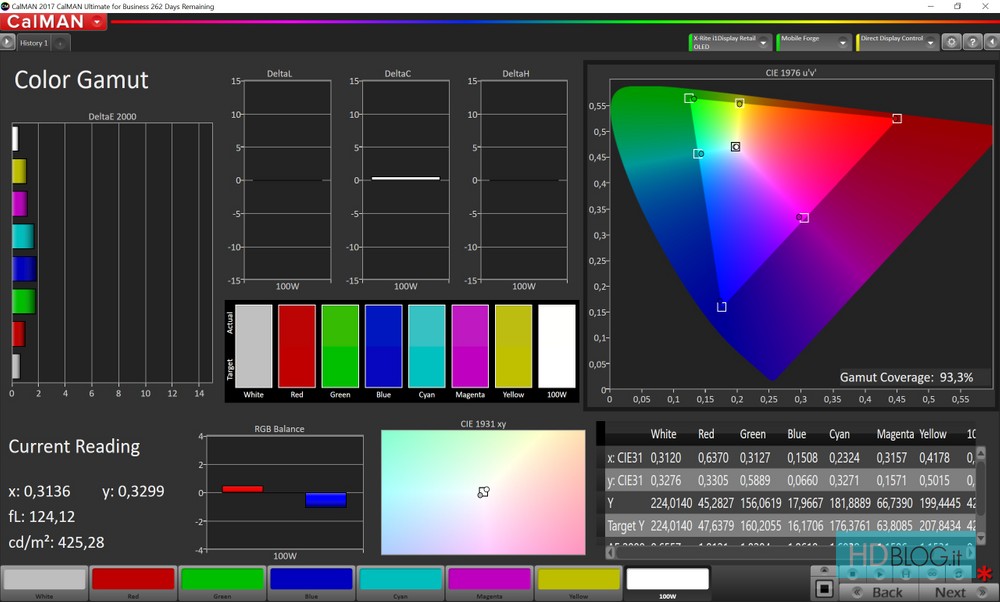The width and height of the screenshot is (1000, 602).
Task: Open the settings gear
Action: click(x=952, y=42)
